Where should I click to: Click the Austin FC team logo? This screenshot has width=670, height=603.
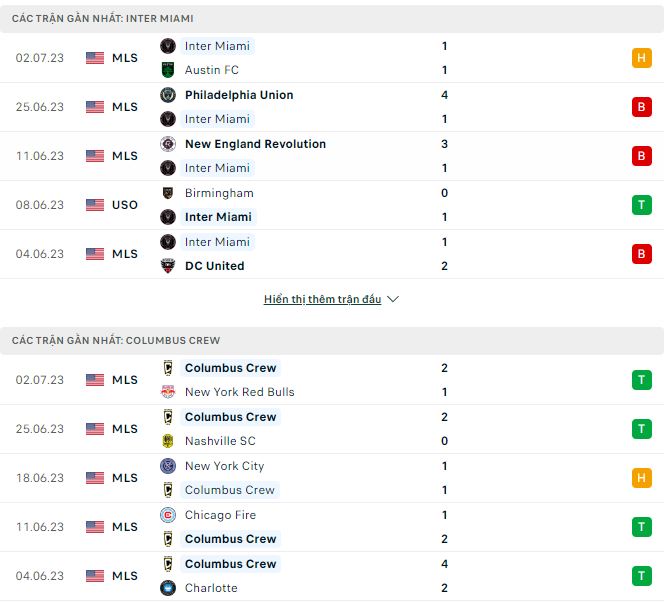coord(168,70)
